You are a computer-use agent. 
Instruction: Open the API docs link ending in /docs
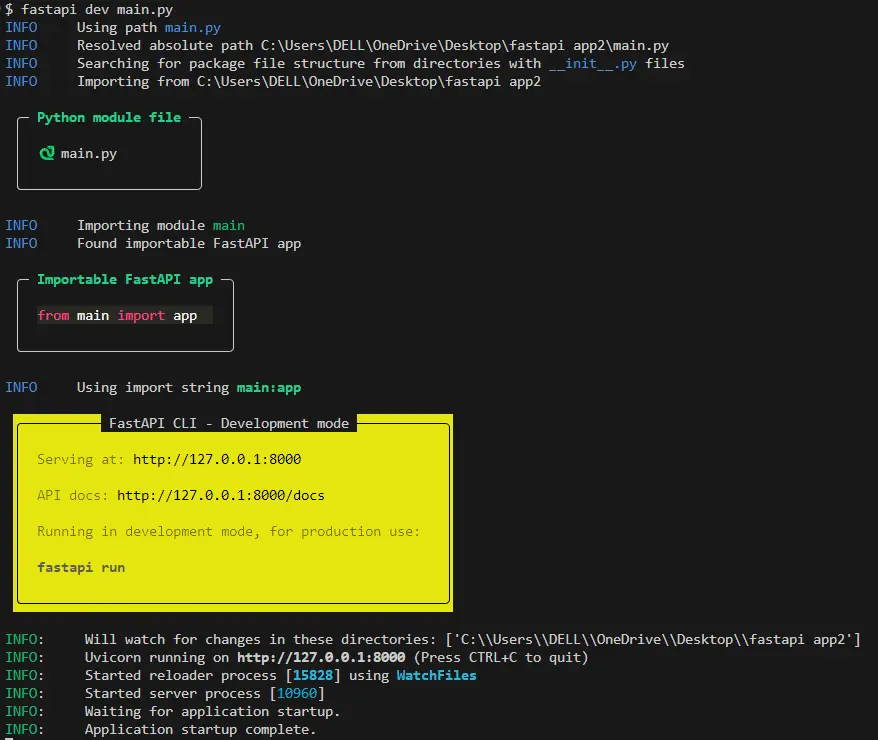pos(221,495)
